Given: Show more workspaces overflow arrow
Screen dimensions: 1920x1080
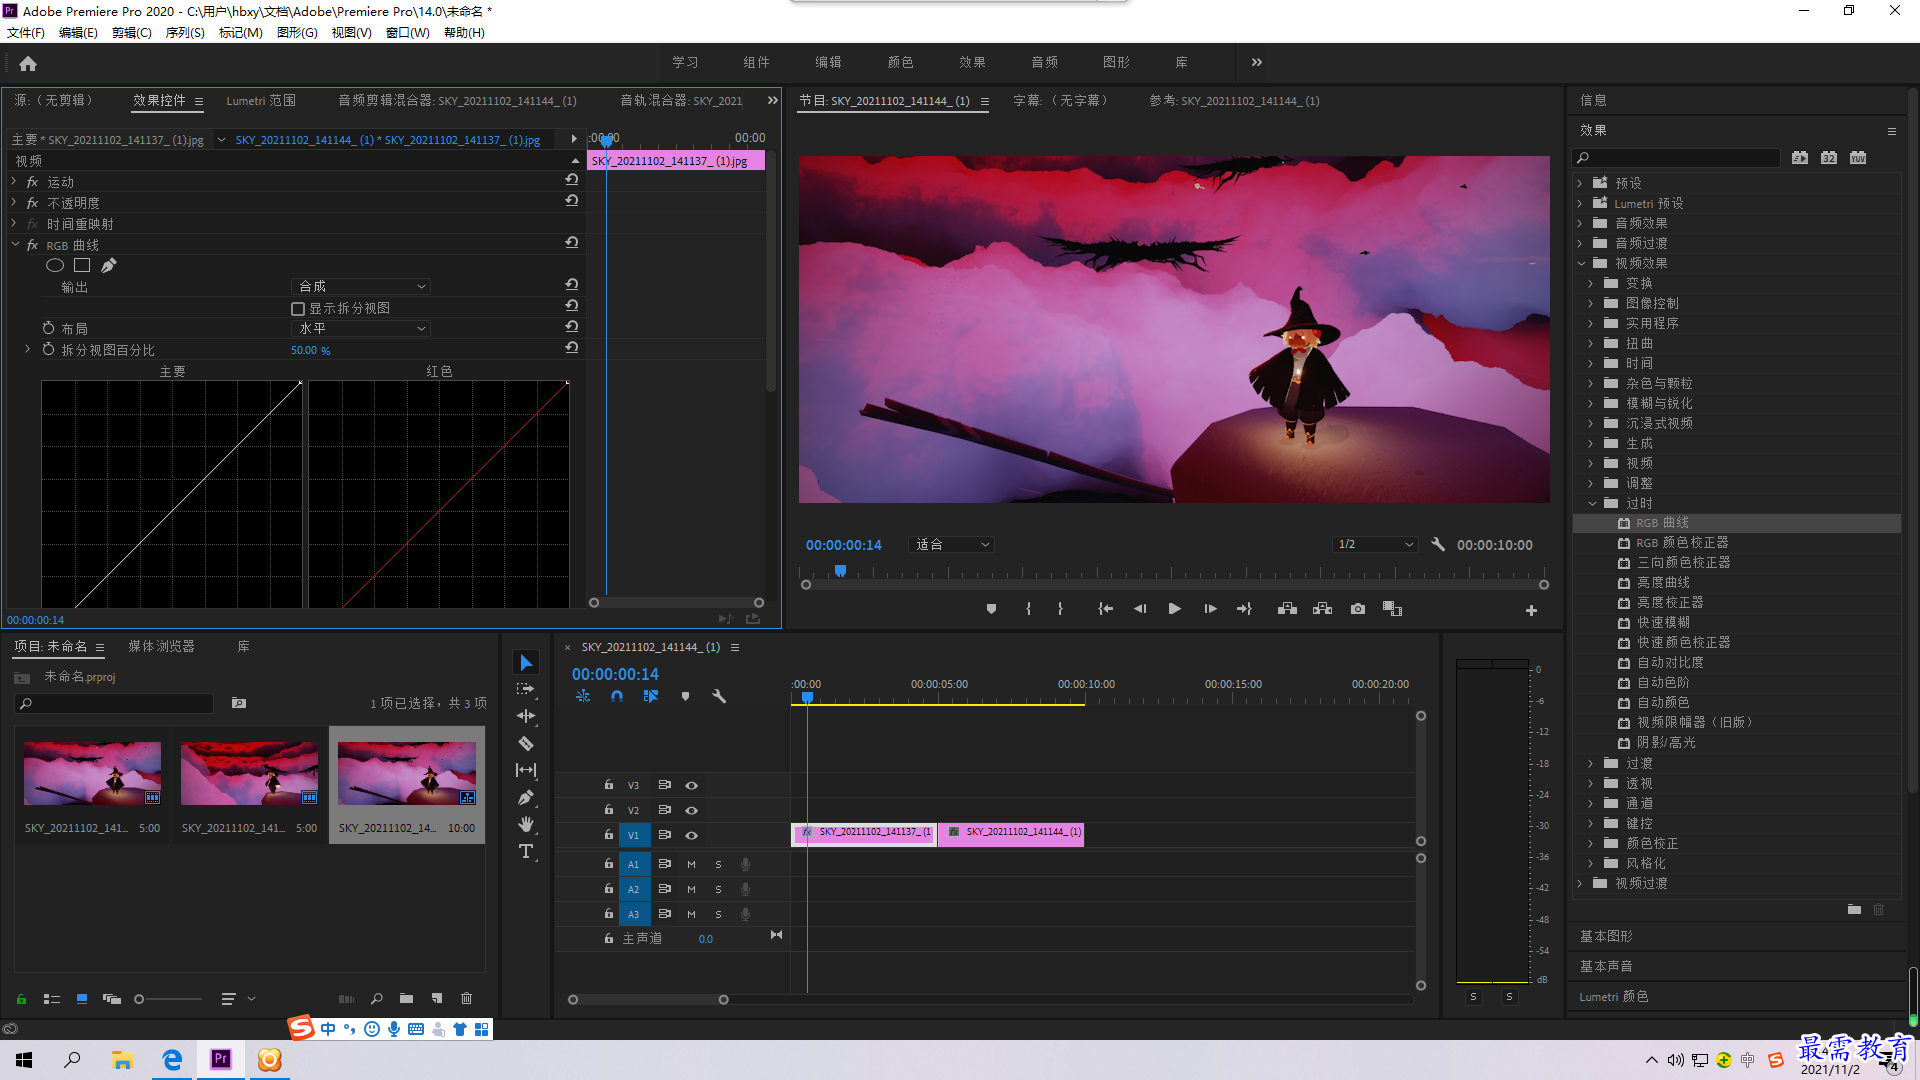Looking at the screenshot, I should click(1257, 62).
